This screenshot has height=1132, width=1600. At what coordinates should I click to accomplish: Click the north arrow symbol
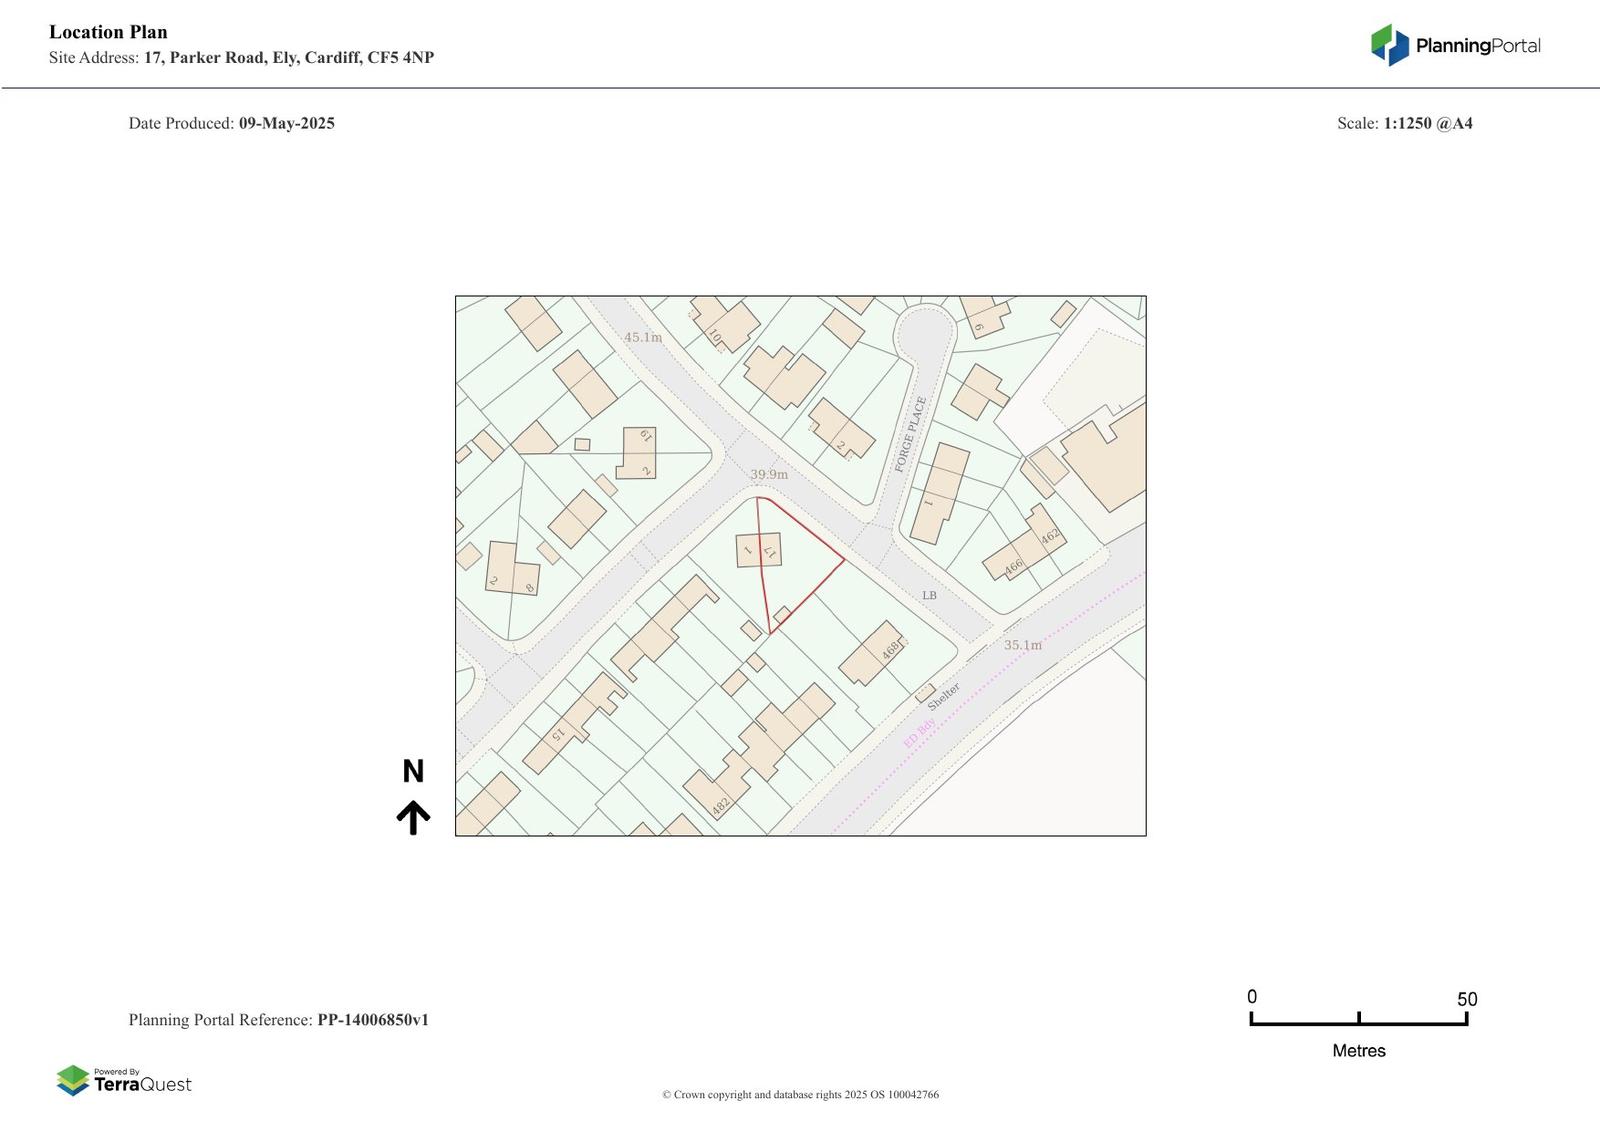413,817
